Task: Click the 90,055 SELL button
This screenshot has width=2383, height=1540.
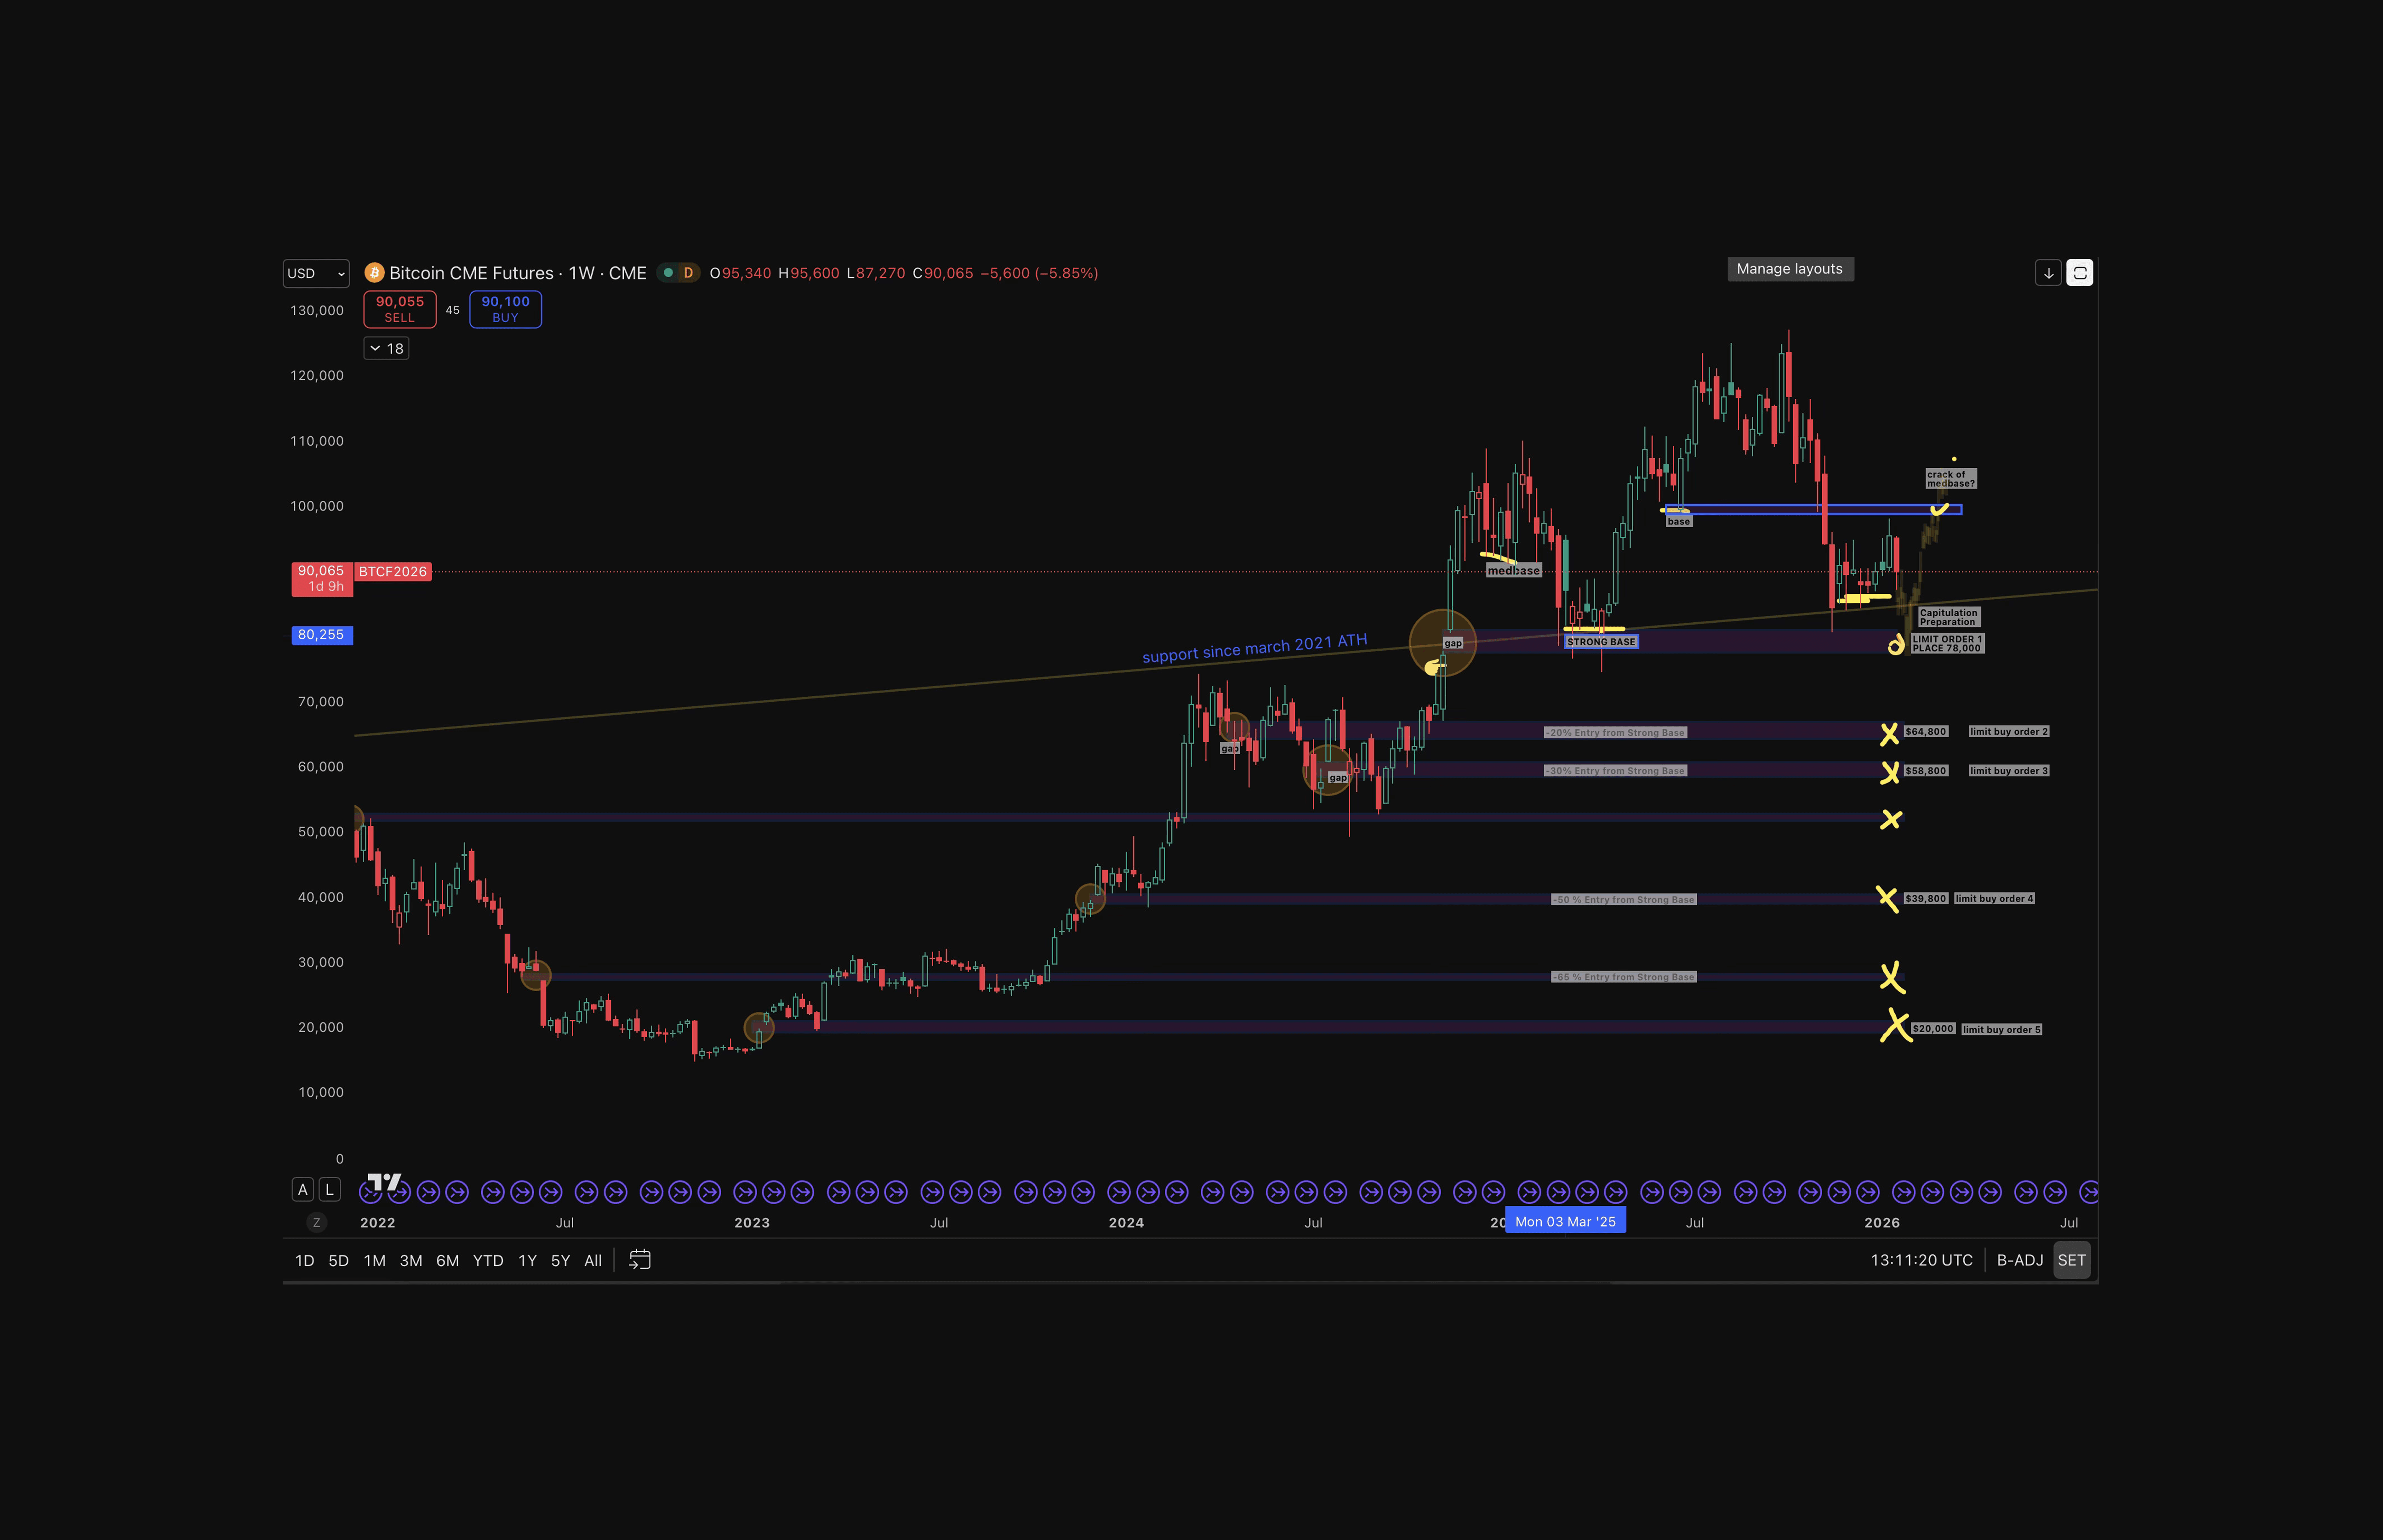Action: point(400,309)
